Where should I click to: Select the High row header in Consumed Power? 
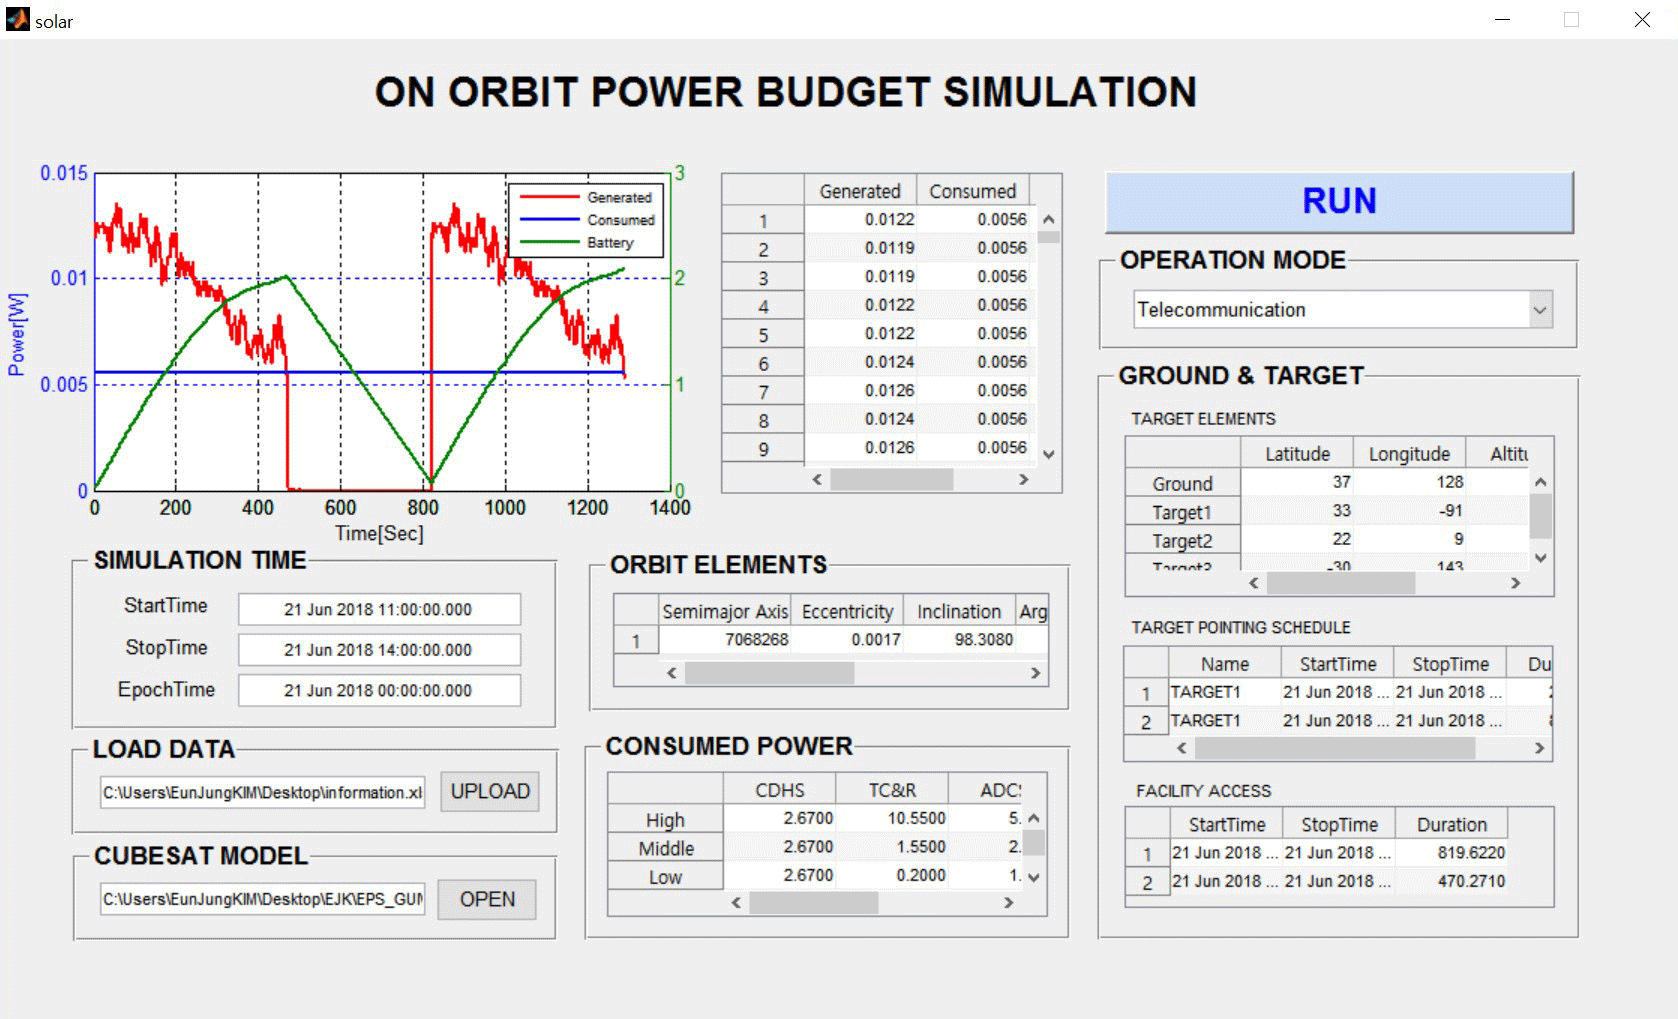(x=665, y=820)
